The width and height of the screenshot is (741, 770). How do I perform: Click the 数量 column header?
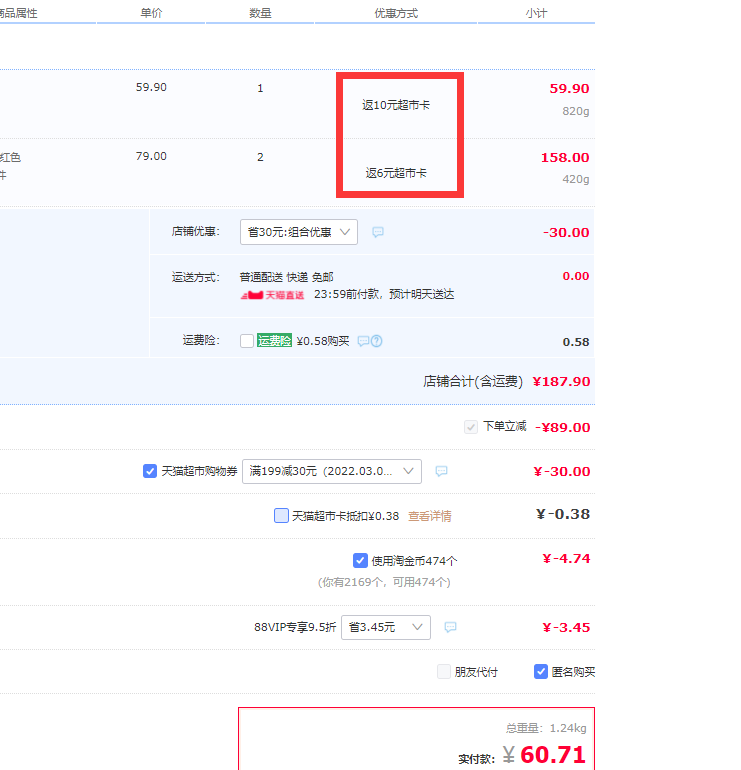tap(260, 13)
